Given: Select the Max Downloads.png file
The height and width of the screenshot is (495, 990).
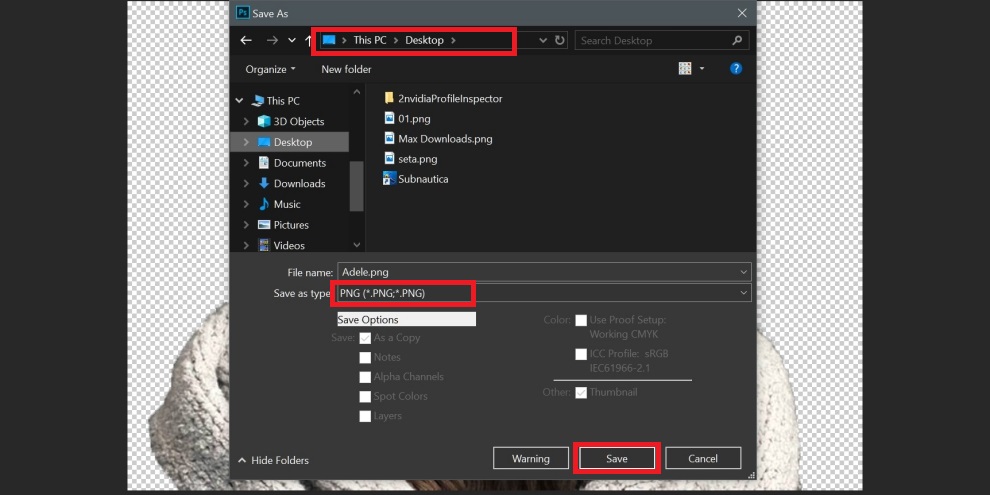Looking at the screenshot, I should 438,139.
